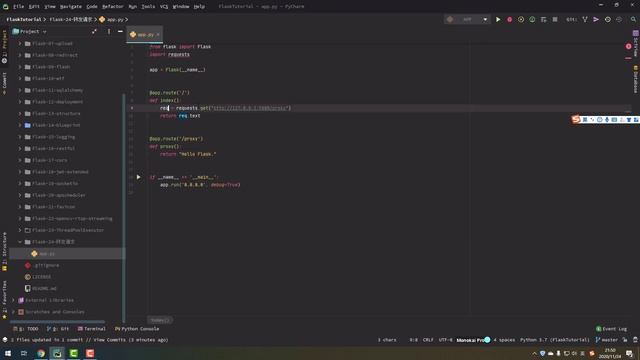
Task: Click the FlaskTutorial breadcrumb
Action: pos(24,19)
